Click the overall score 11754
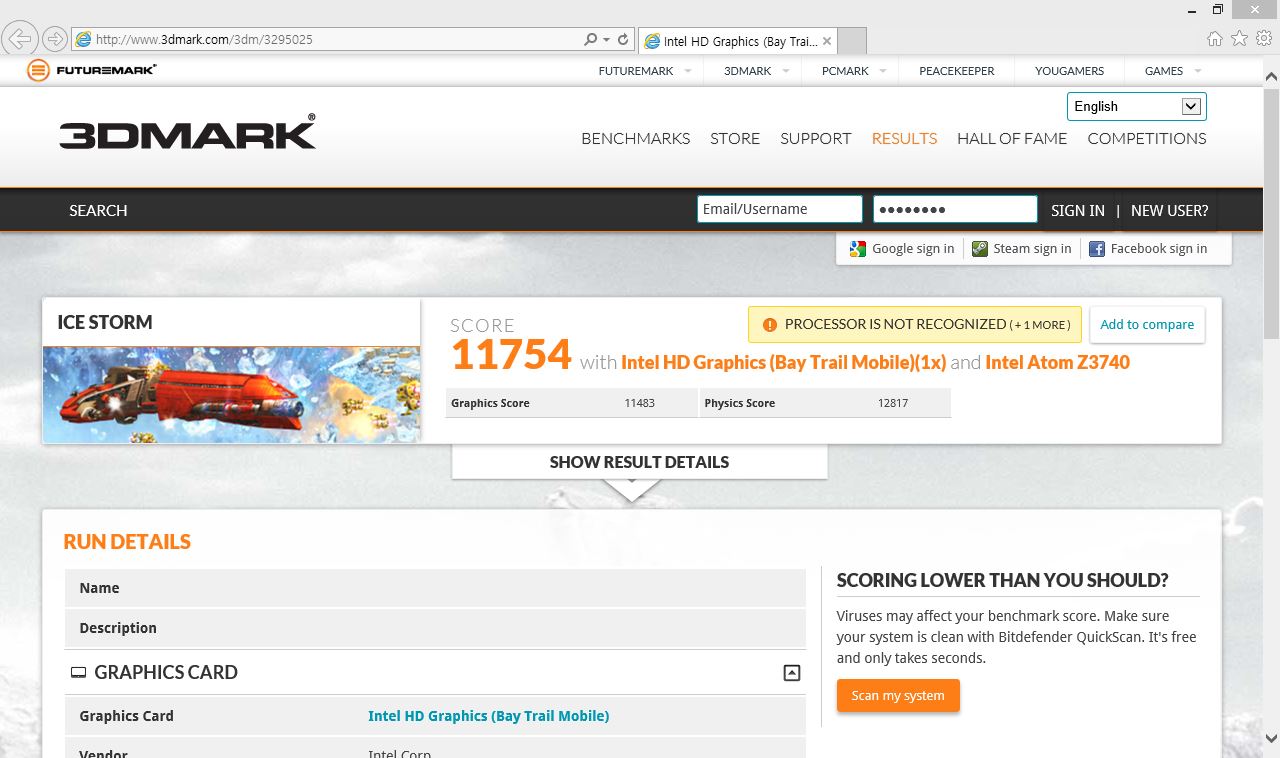The image size is (1280, 758). click(x=511, y=355)
